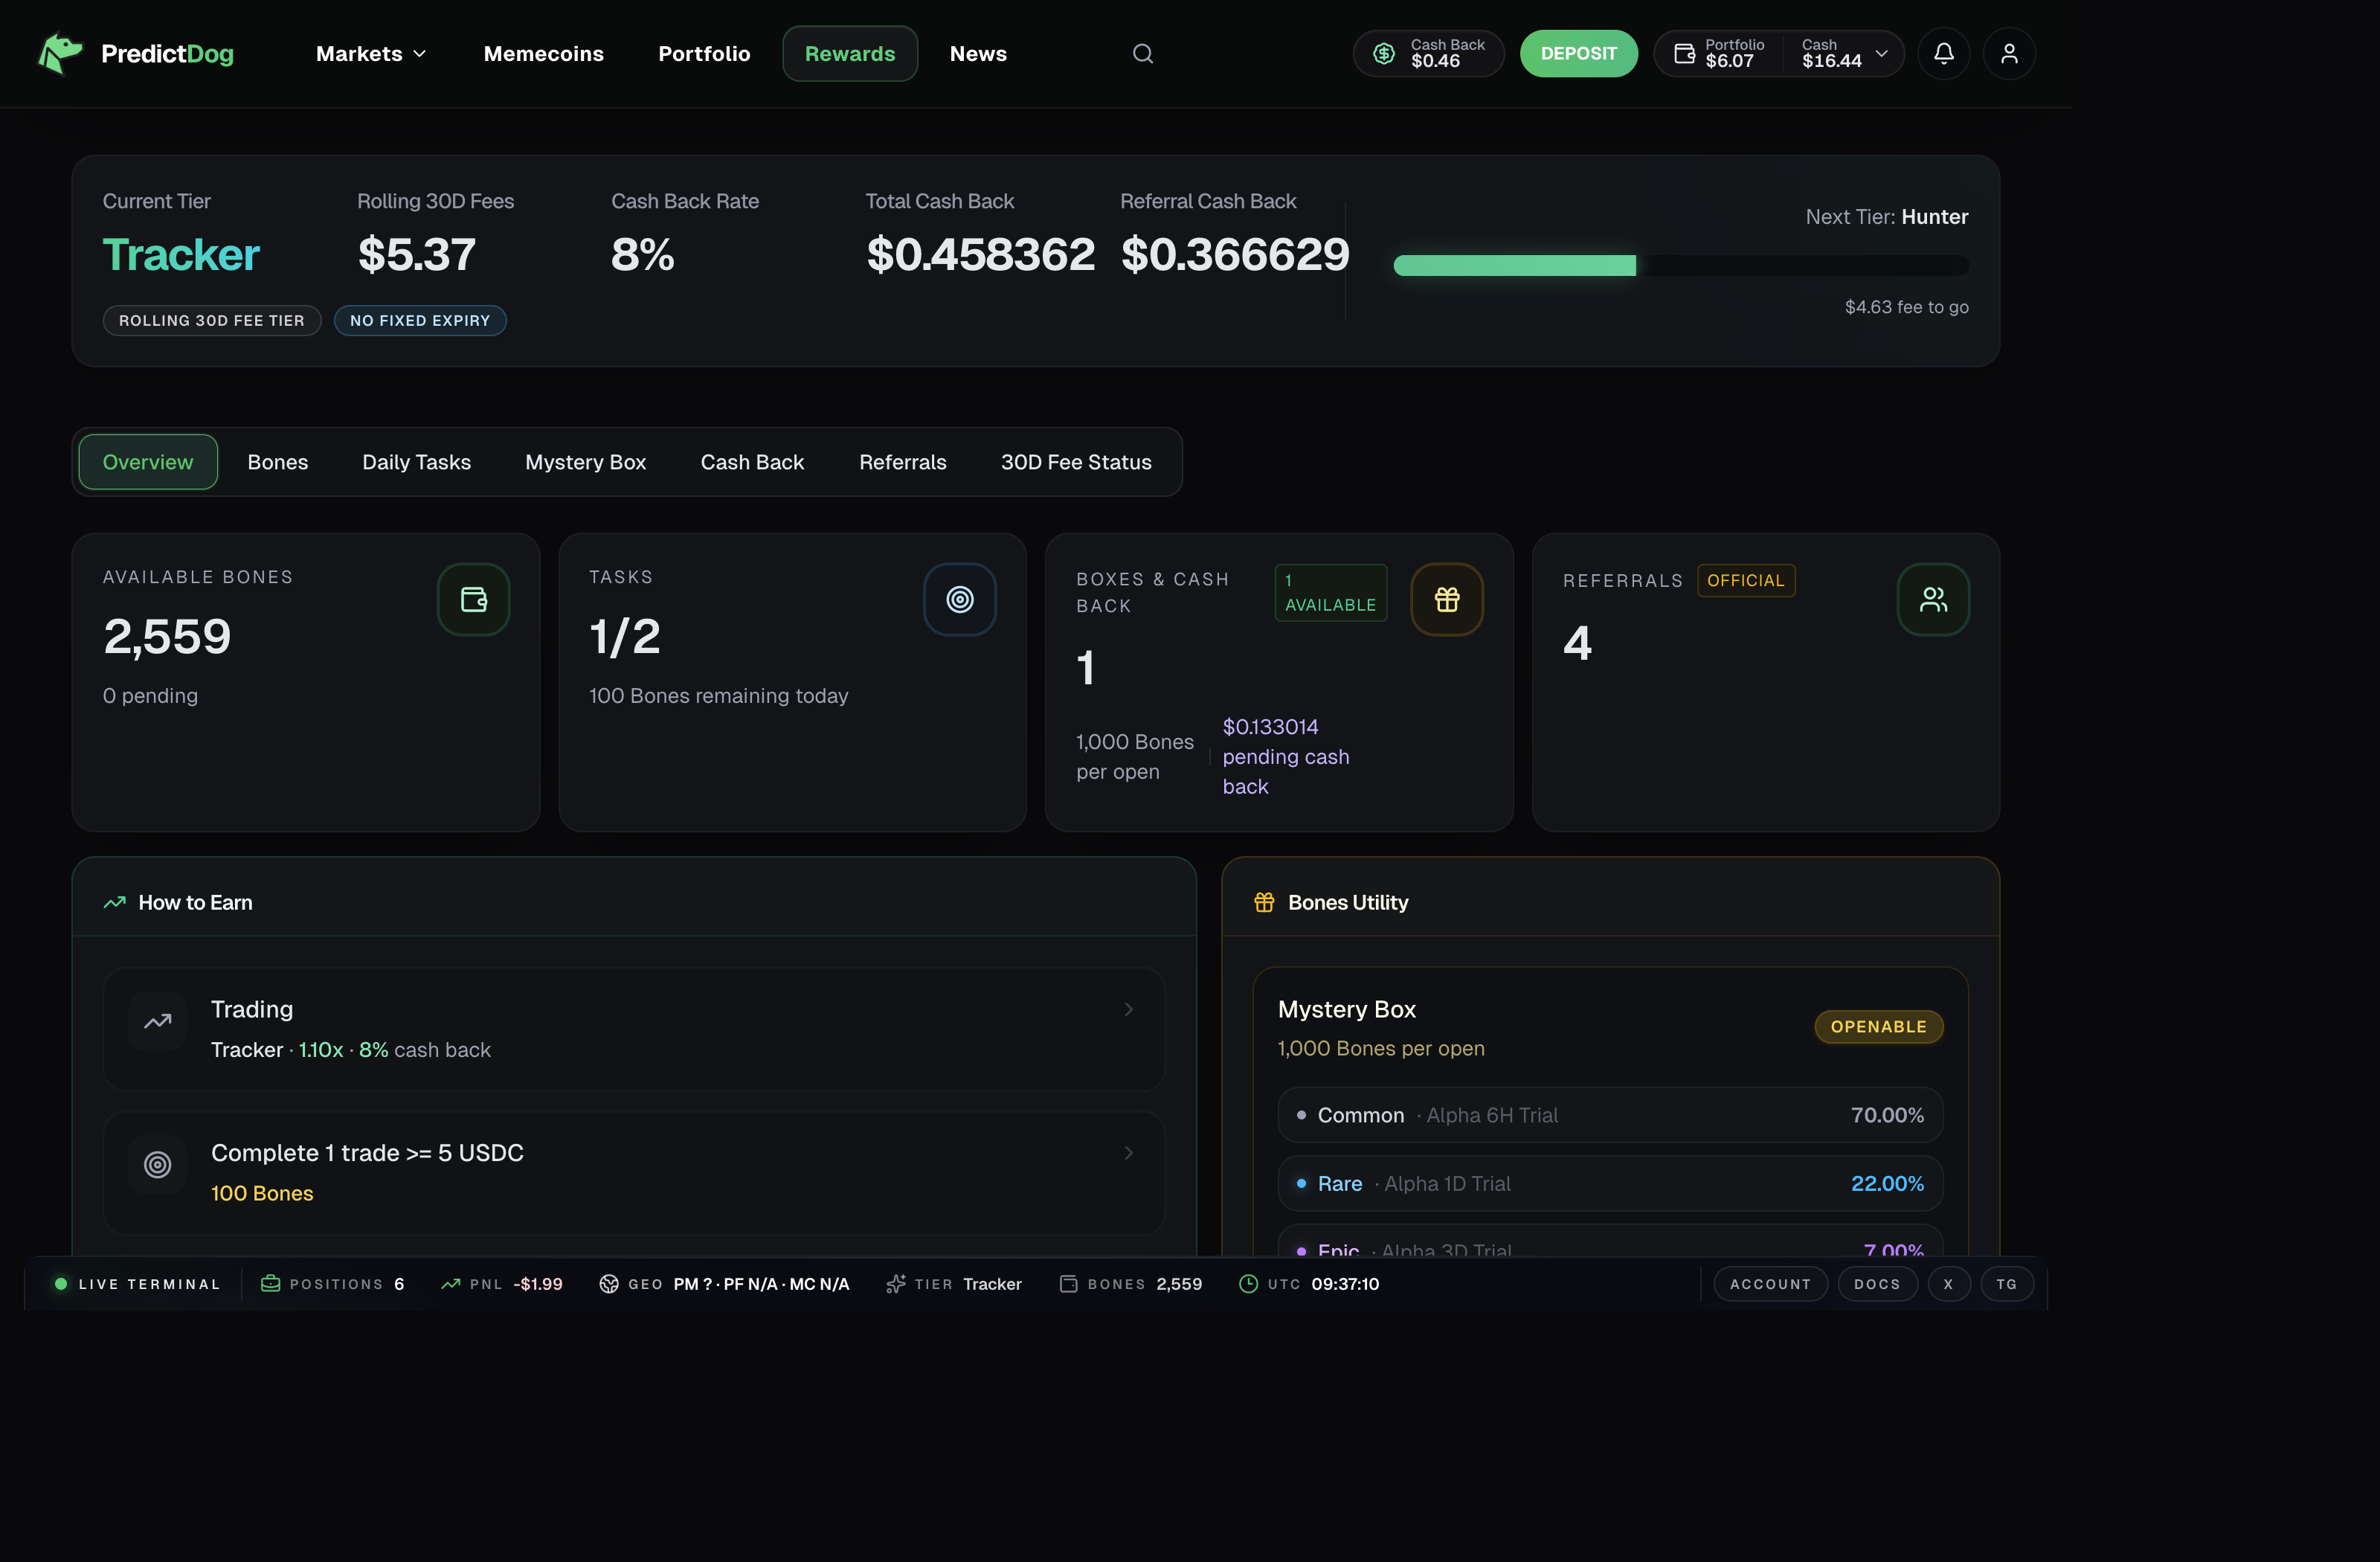The image size is (2380, 1562).
Task: Open the user profile icon
Action: tap(2009, 54)
